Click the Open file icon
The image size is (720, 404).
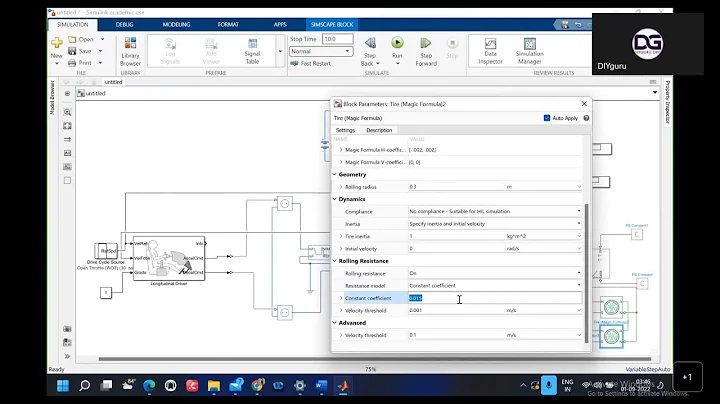click(x=72, y=39)
